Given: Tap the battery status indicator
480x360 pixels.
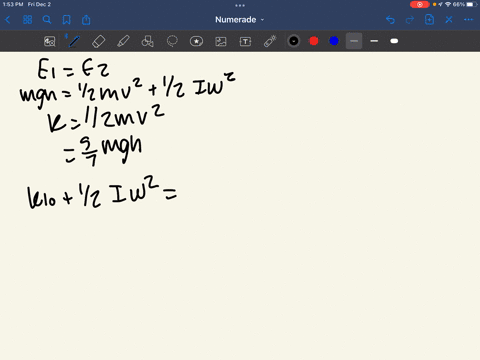Looking at the screenshot, I should [x=472, y=4].
